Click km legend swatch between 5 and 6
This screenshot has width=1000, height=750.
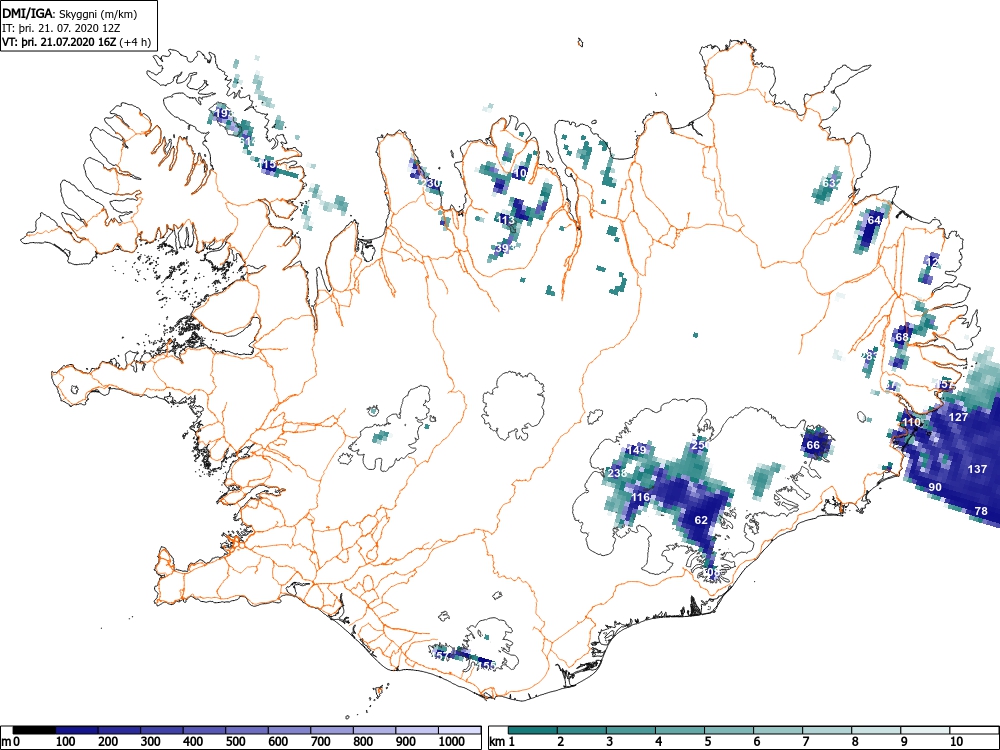(730, 730)
